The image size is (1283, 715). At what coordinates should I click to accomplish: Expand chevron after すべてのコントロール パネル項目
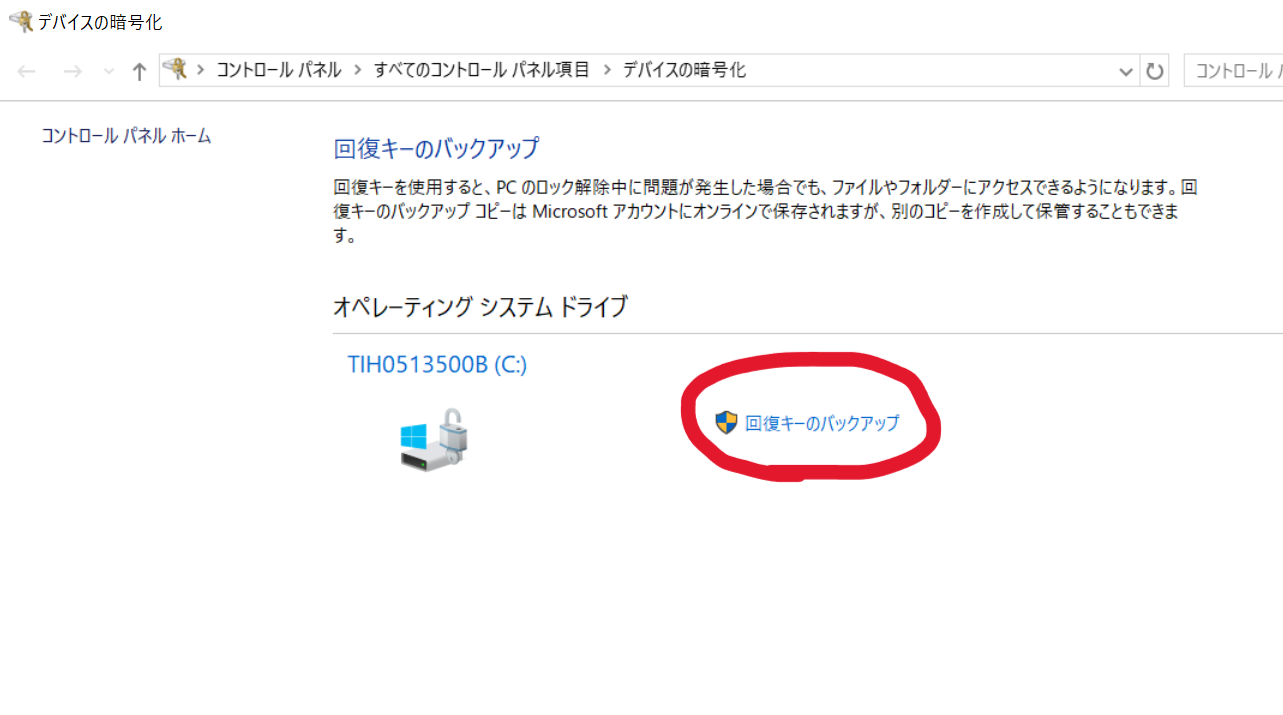click(606, 70)
